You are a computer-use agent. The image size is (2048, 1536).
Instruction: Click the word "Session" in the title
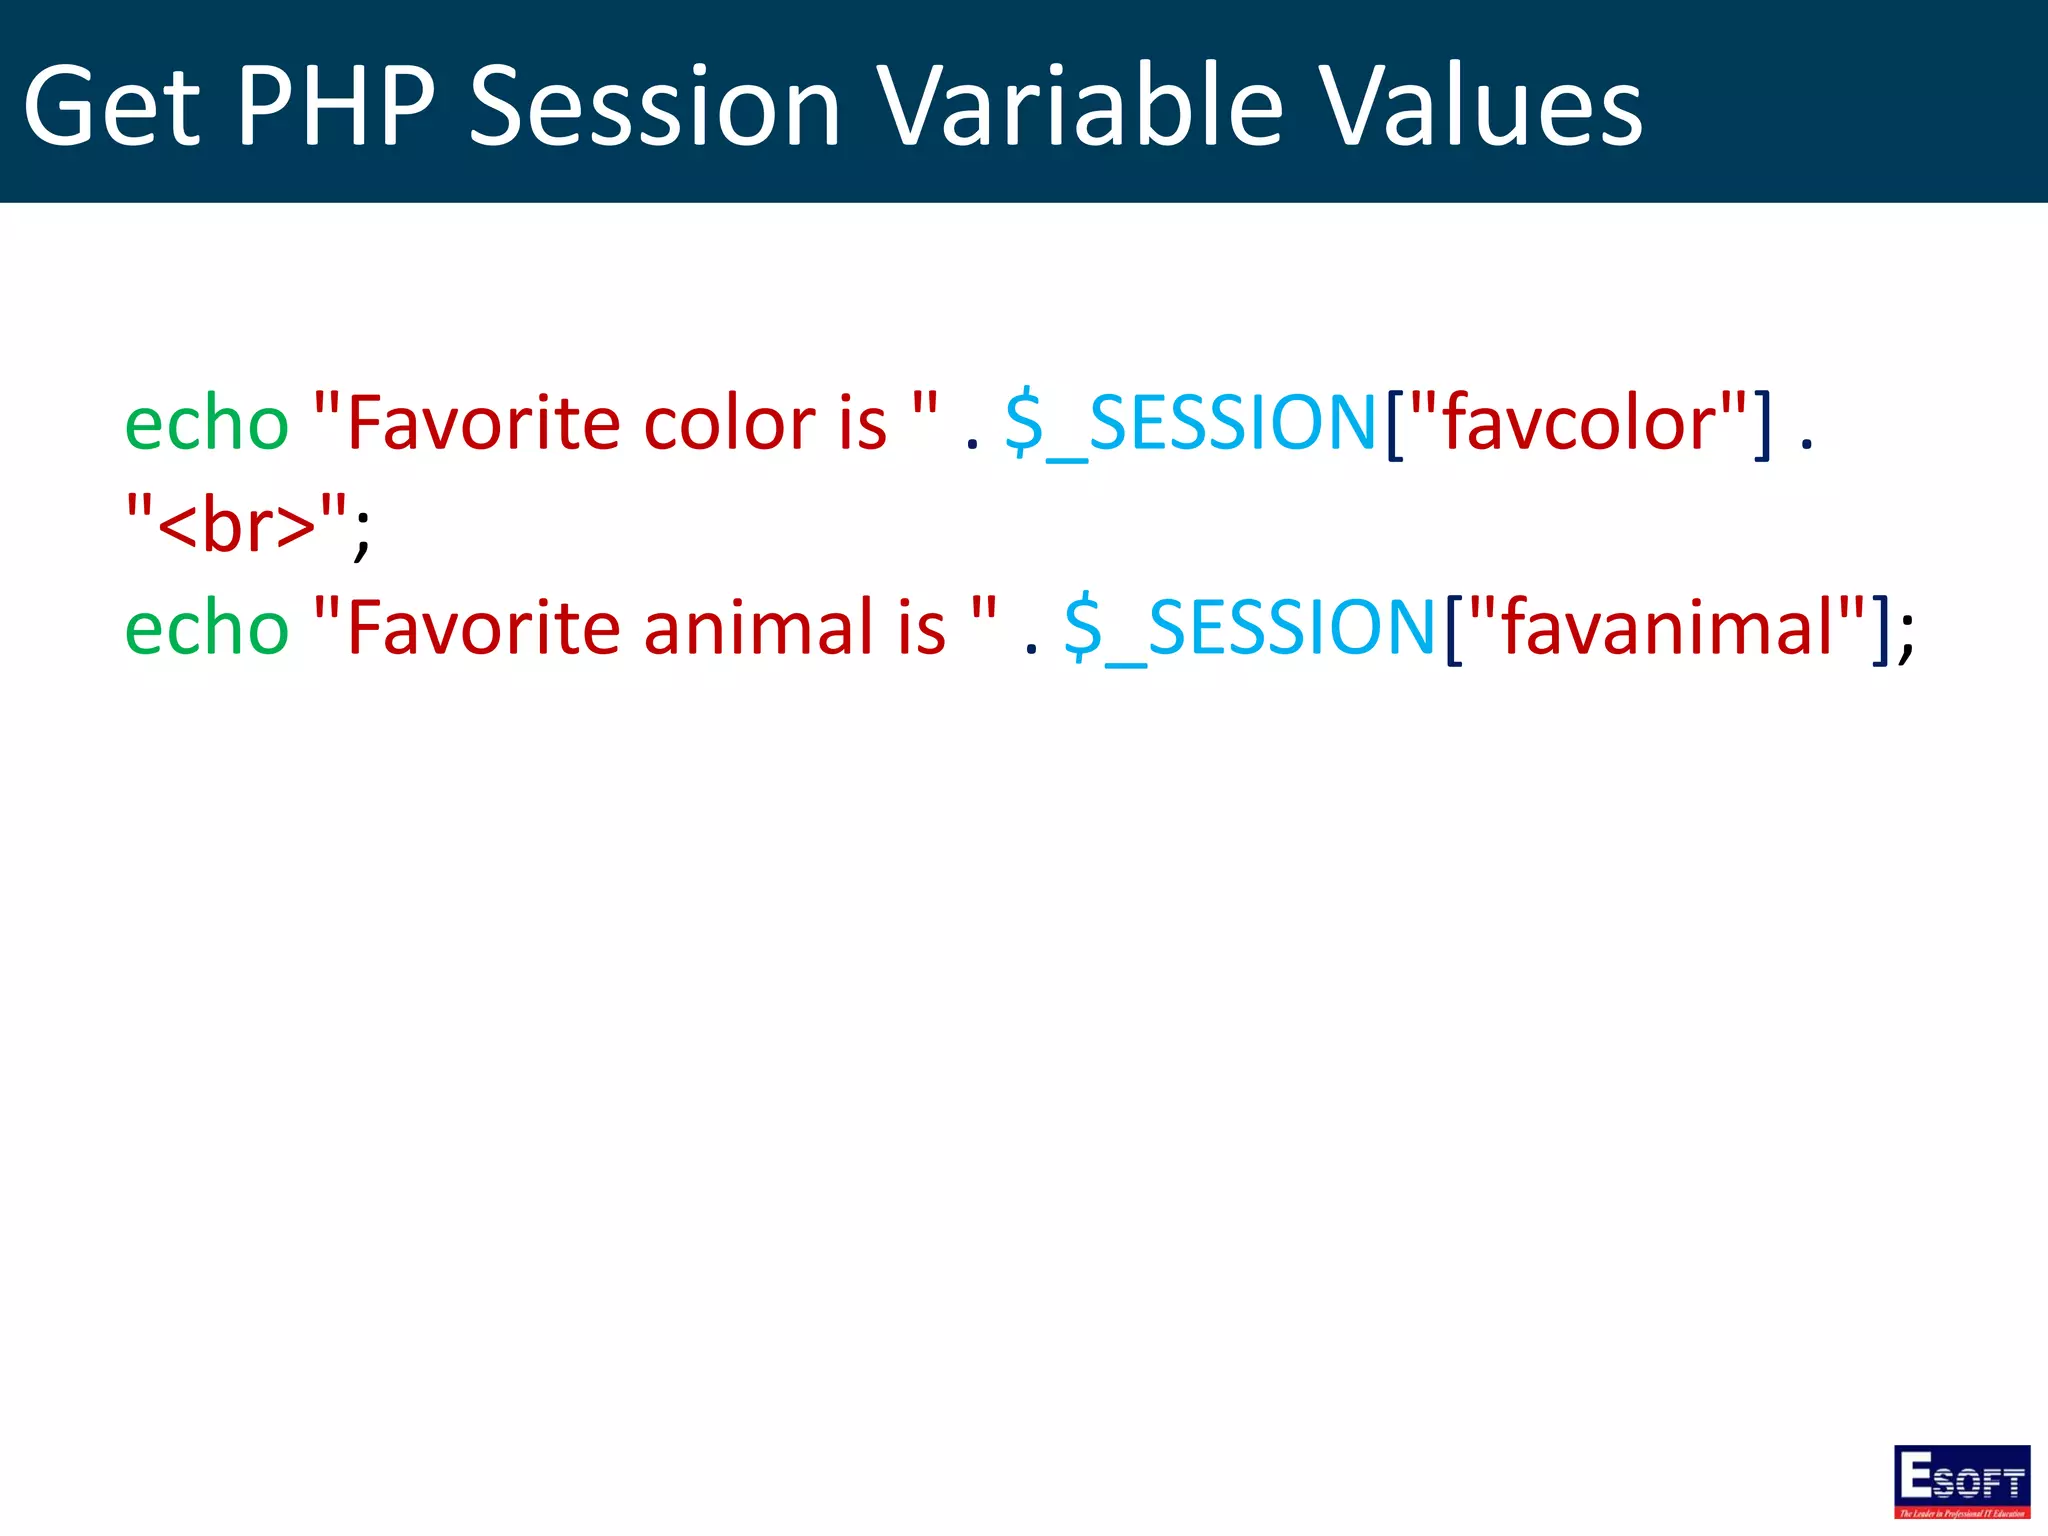point(656,106)
